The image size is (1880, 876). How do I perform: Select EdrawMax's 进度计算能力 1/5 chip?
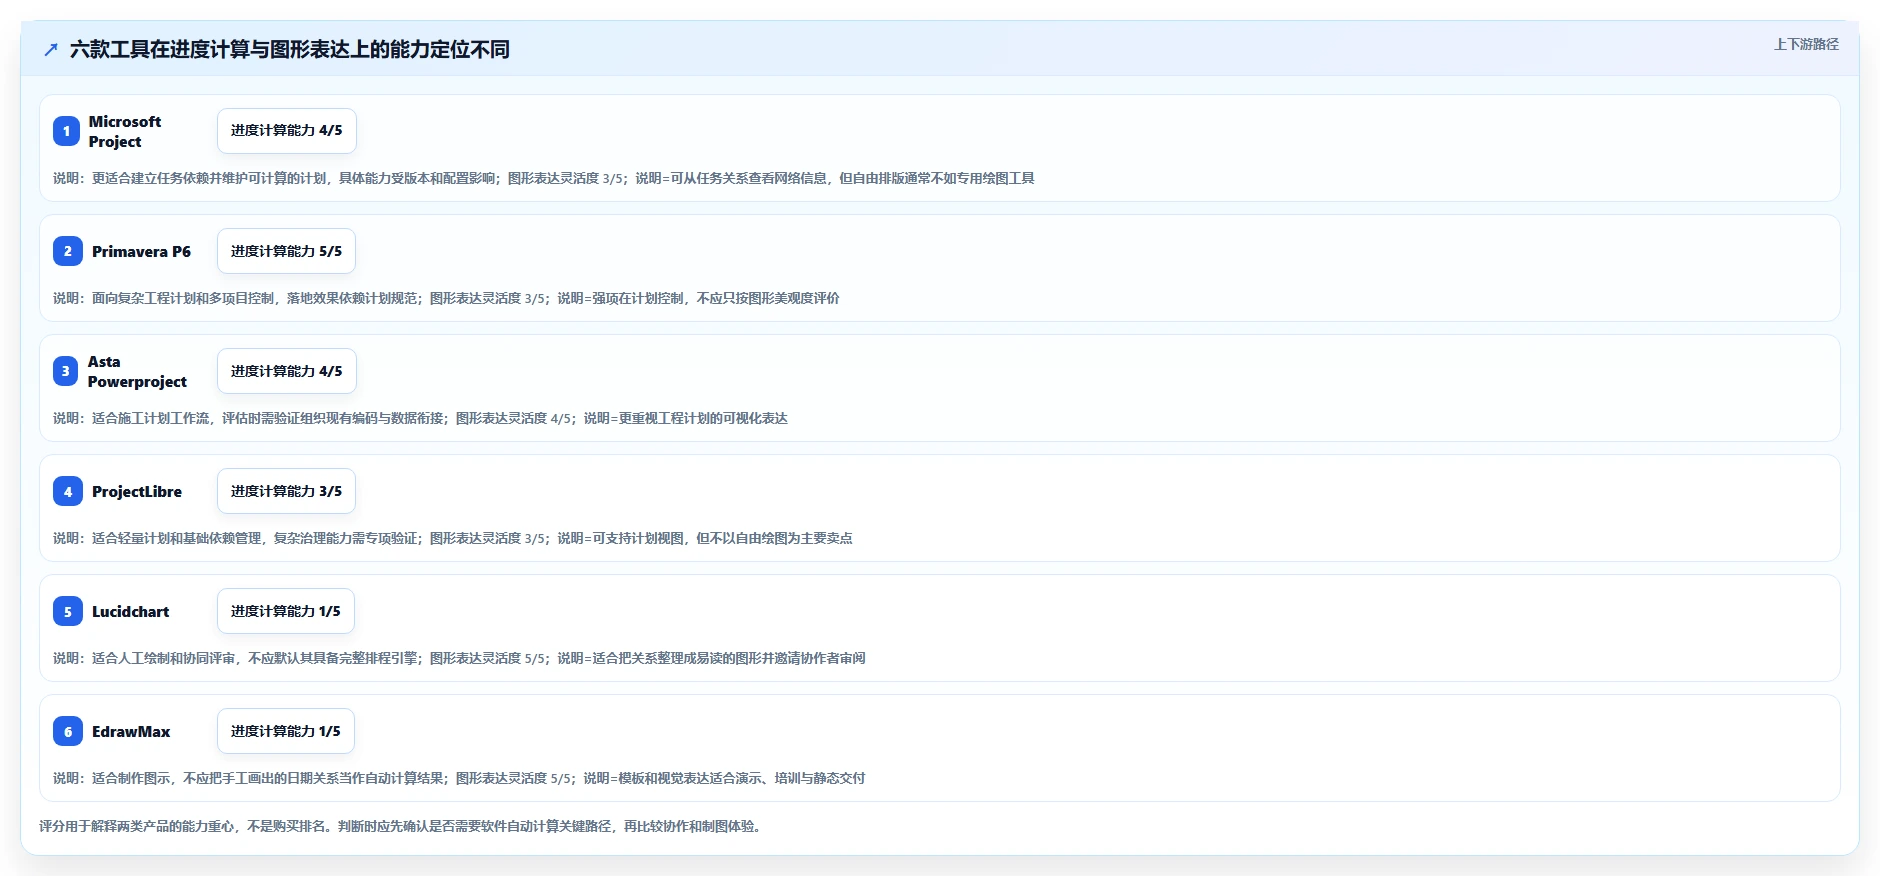tap(286, 731)
